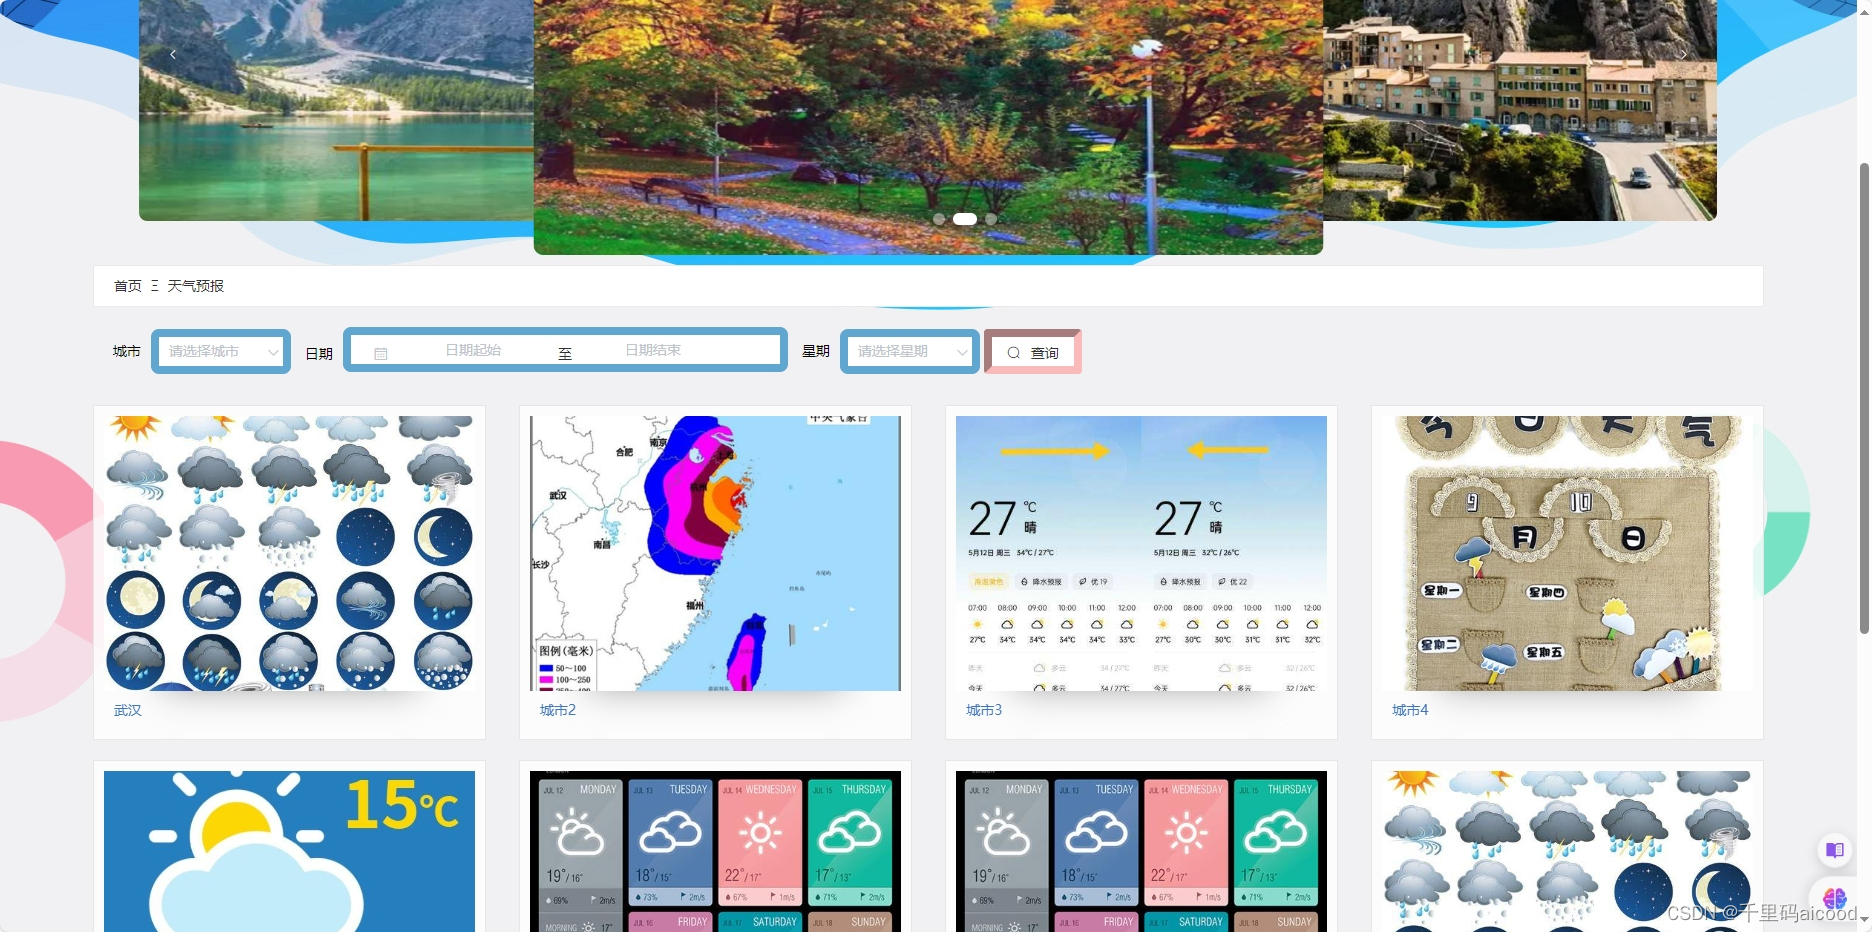Open the 城市3 link
The height and width of the screenshot is (932, 1872).
coord(984,710)
